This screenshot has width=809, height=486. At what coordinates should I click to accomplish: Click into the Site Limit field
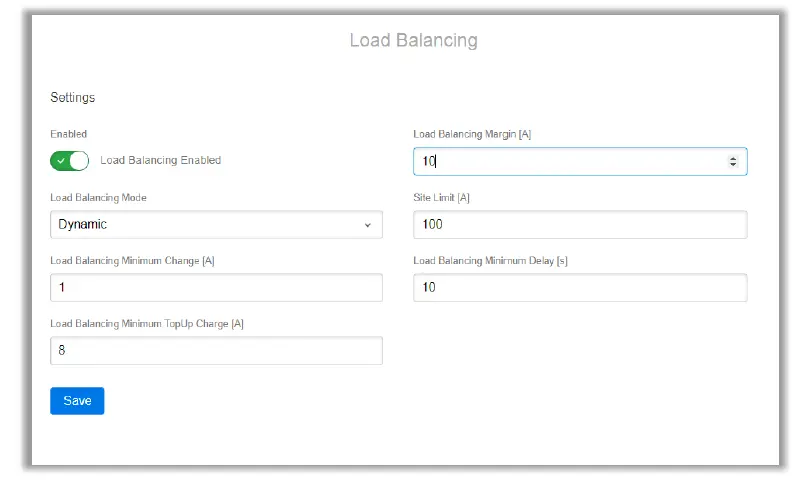click(x=580, y=225)
